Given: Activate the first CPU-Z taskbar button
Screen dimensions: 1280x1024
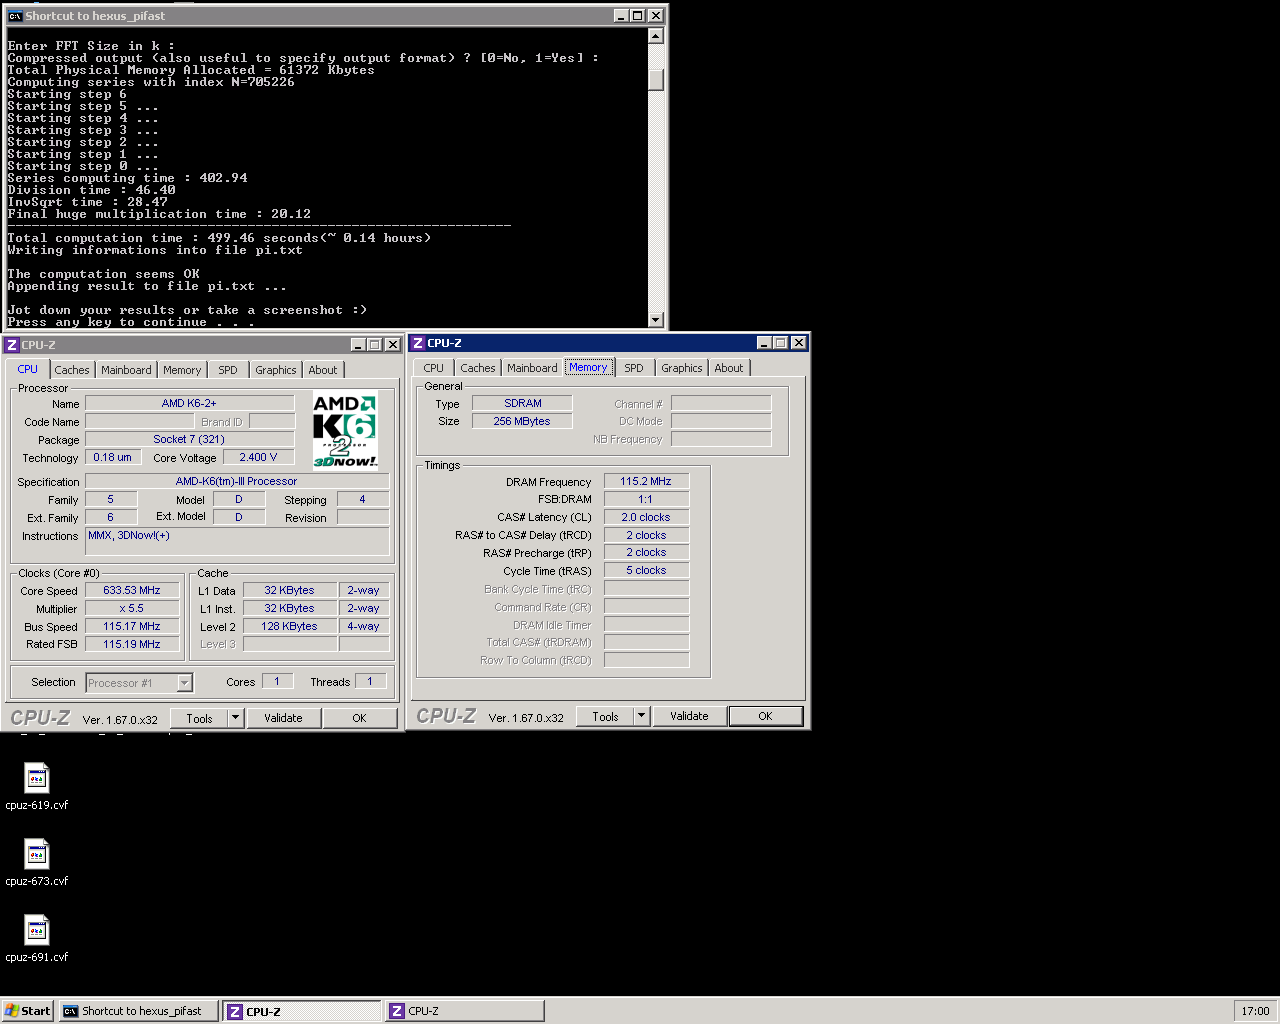Looking at the screenshot, I should tap(302, 1011).
